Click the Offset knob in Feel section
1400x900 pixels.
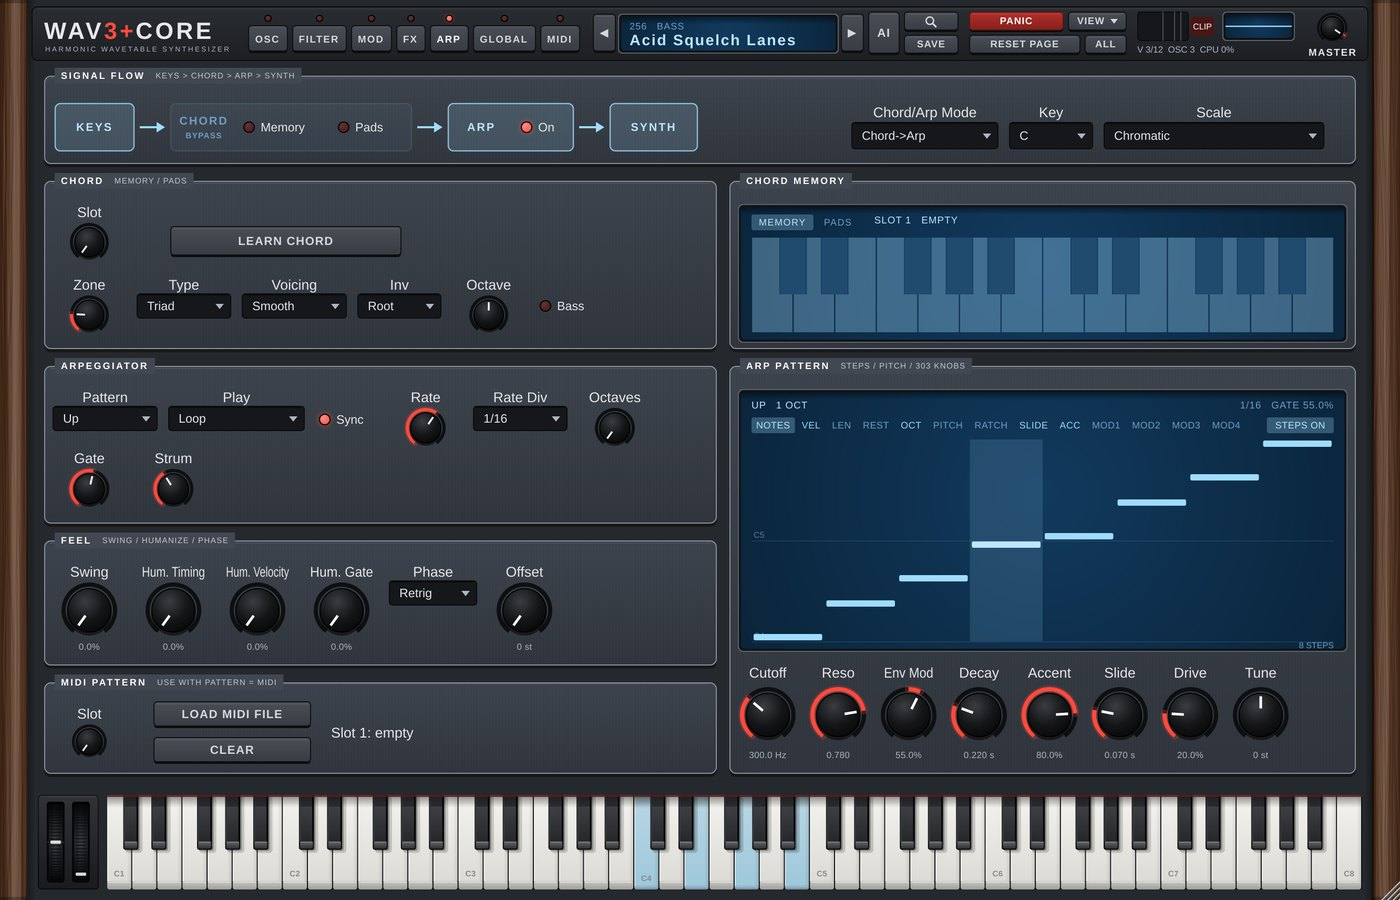524,610
